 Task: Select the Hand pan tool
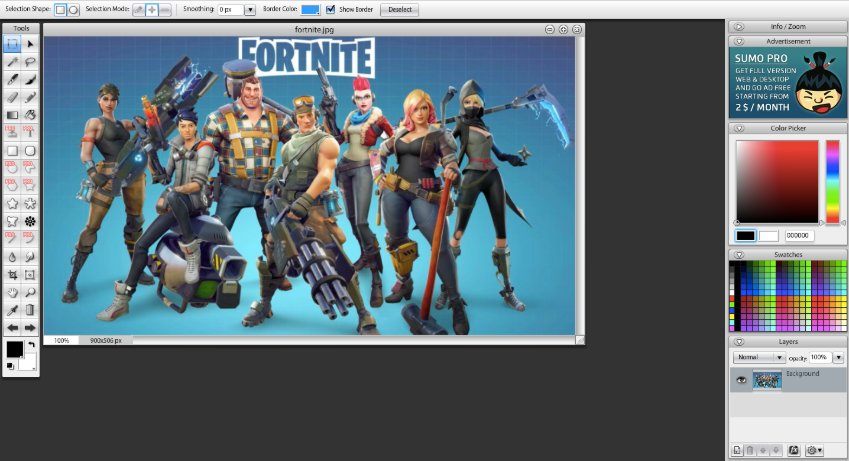(x=12, y=292)
